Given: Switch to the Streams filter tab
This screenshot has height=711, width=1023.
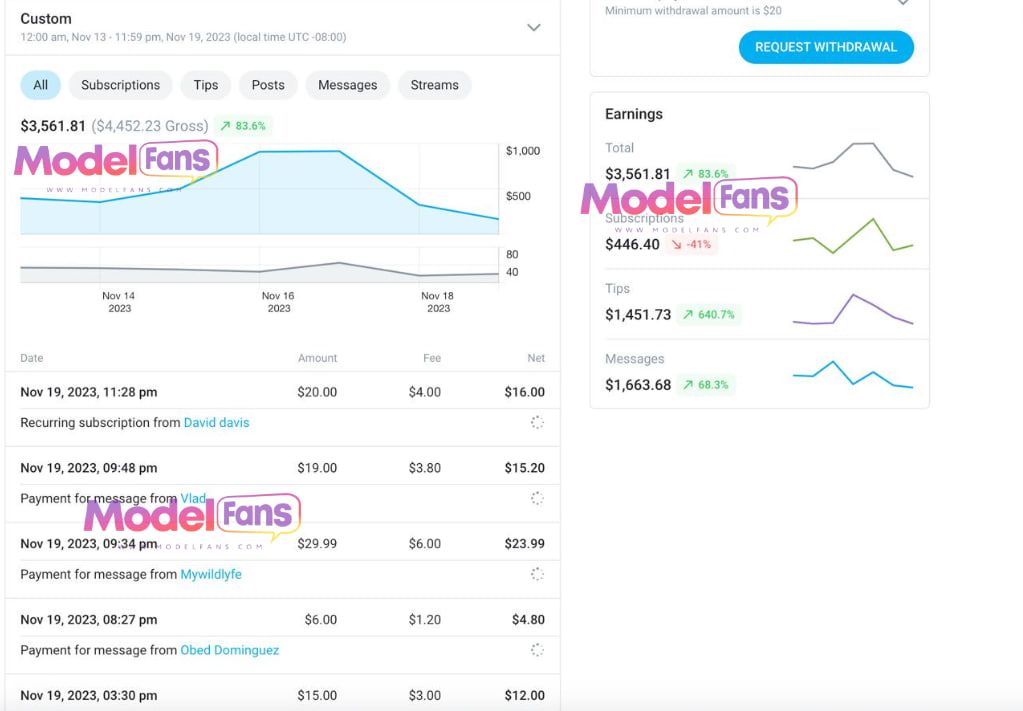Looking at the screenshot, I should (435, 85).
